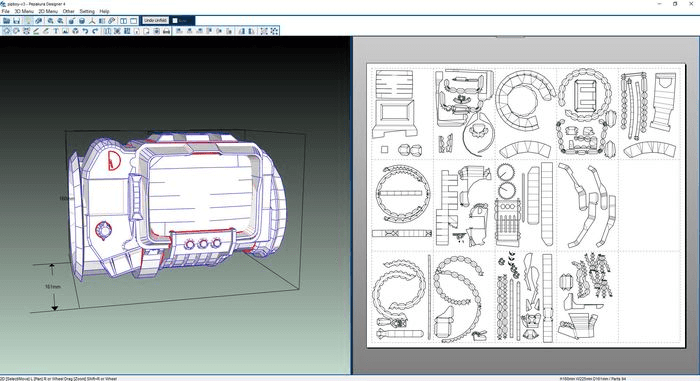Click the undo arrow icon
The image size is (700, 381).
(85, 31)
